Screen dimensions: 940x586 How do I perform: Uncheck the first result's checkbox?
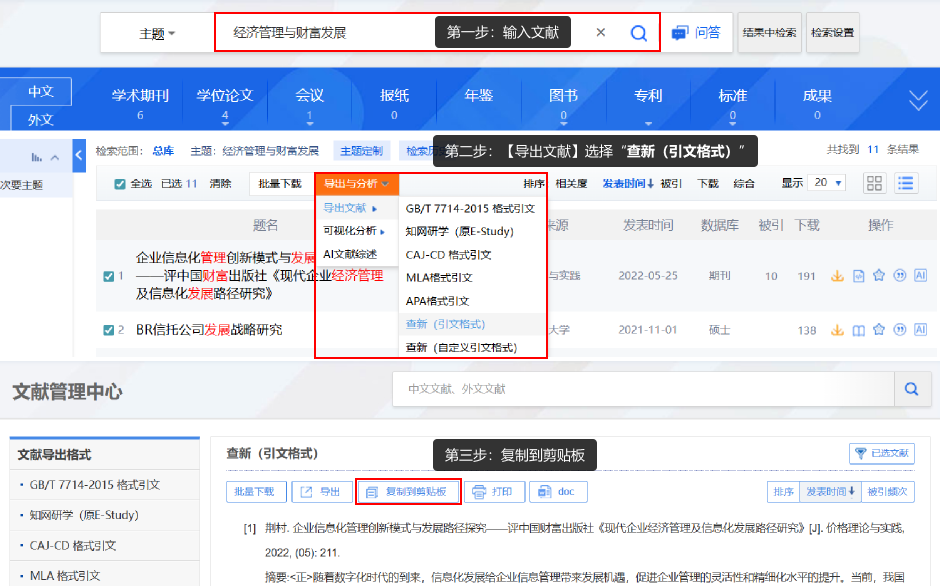pos(109,276)
